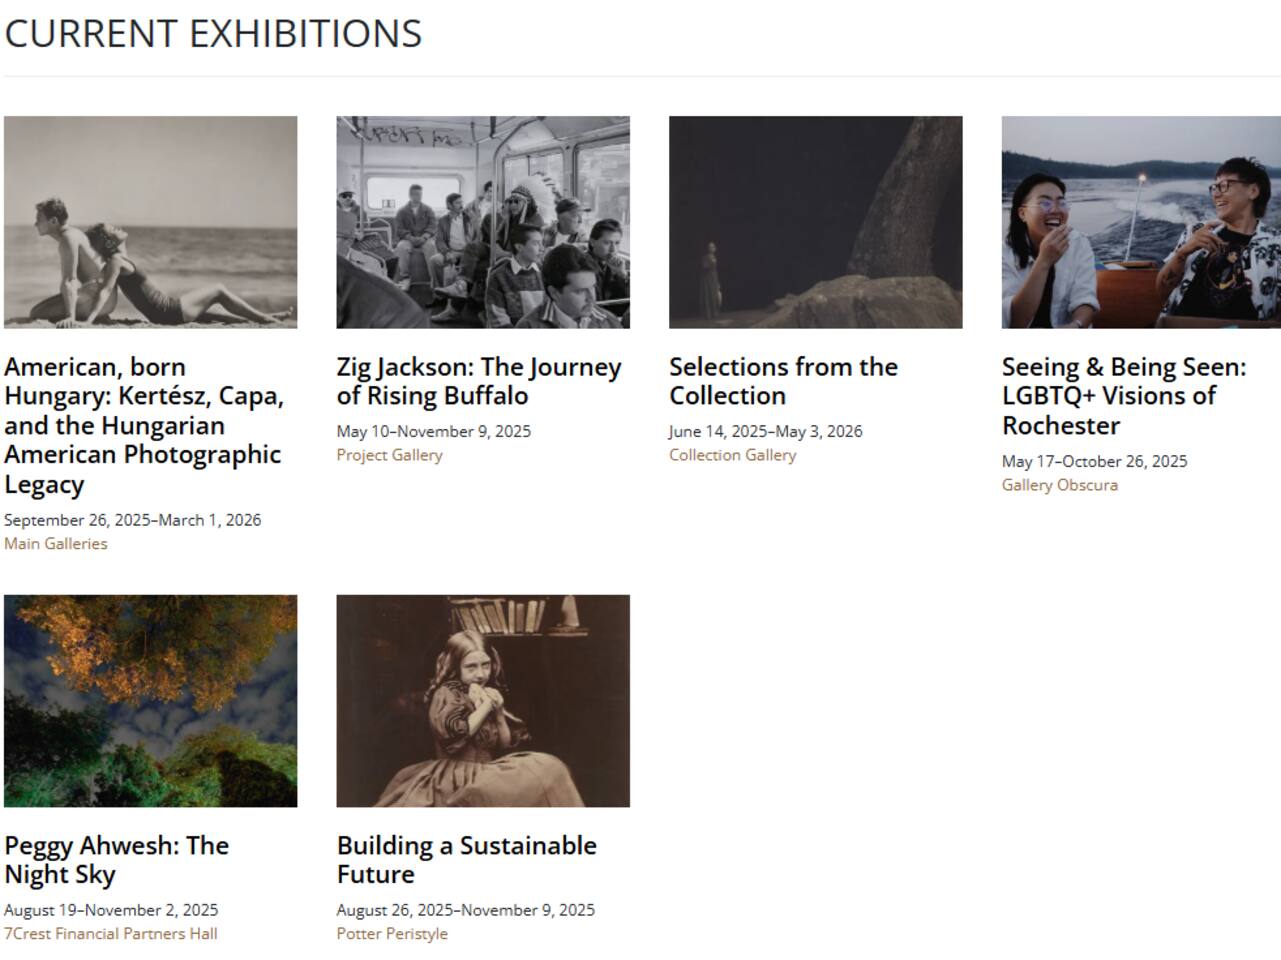Viewport: 1281px width, 960px height.
Task: Open Building a Sustainable Future title
Action: pos(466,860)
